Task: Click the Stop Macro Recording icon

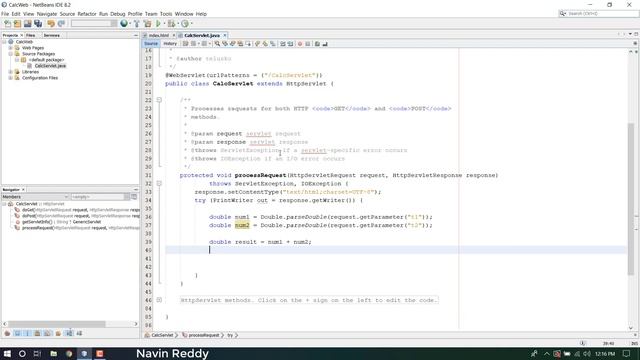Action: tap(308, 44)
